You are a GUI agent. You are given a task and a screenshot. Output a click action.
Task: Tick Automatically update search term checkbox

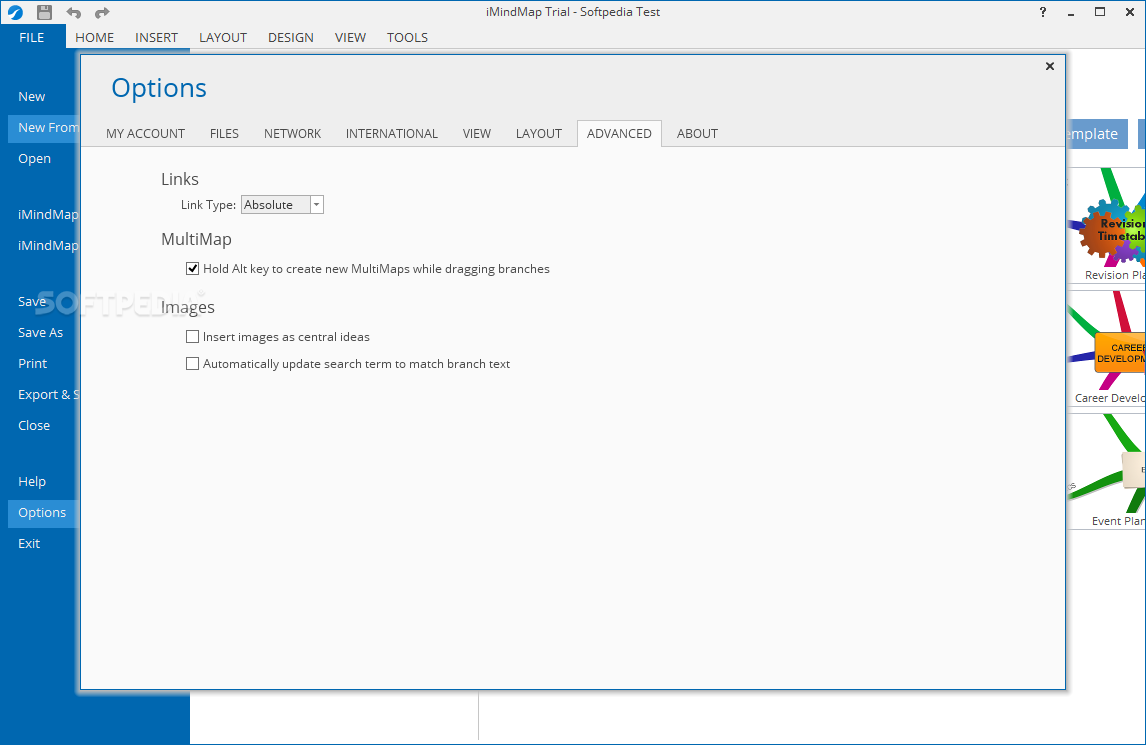(192, 364)
